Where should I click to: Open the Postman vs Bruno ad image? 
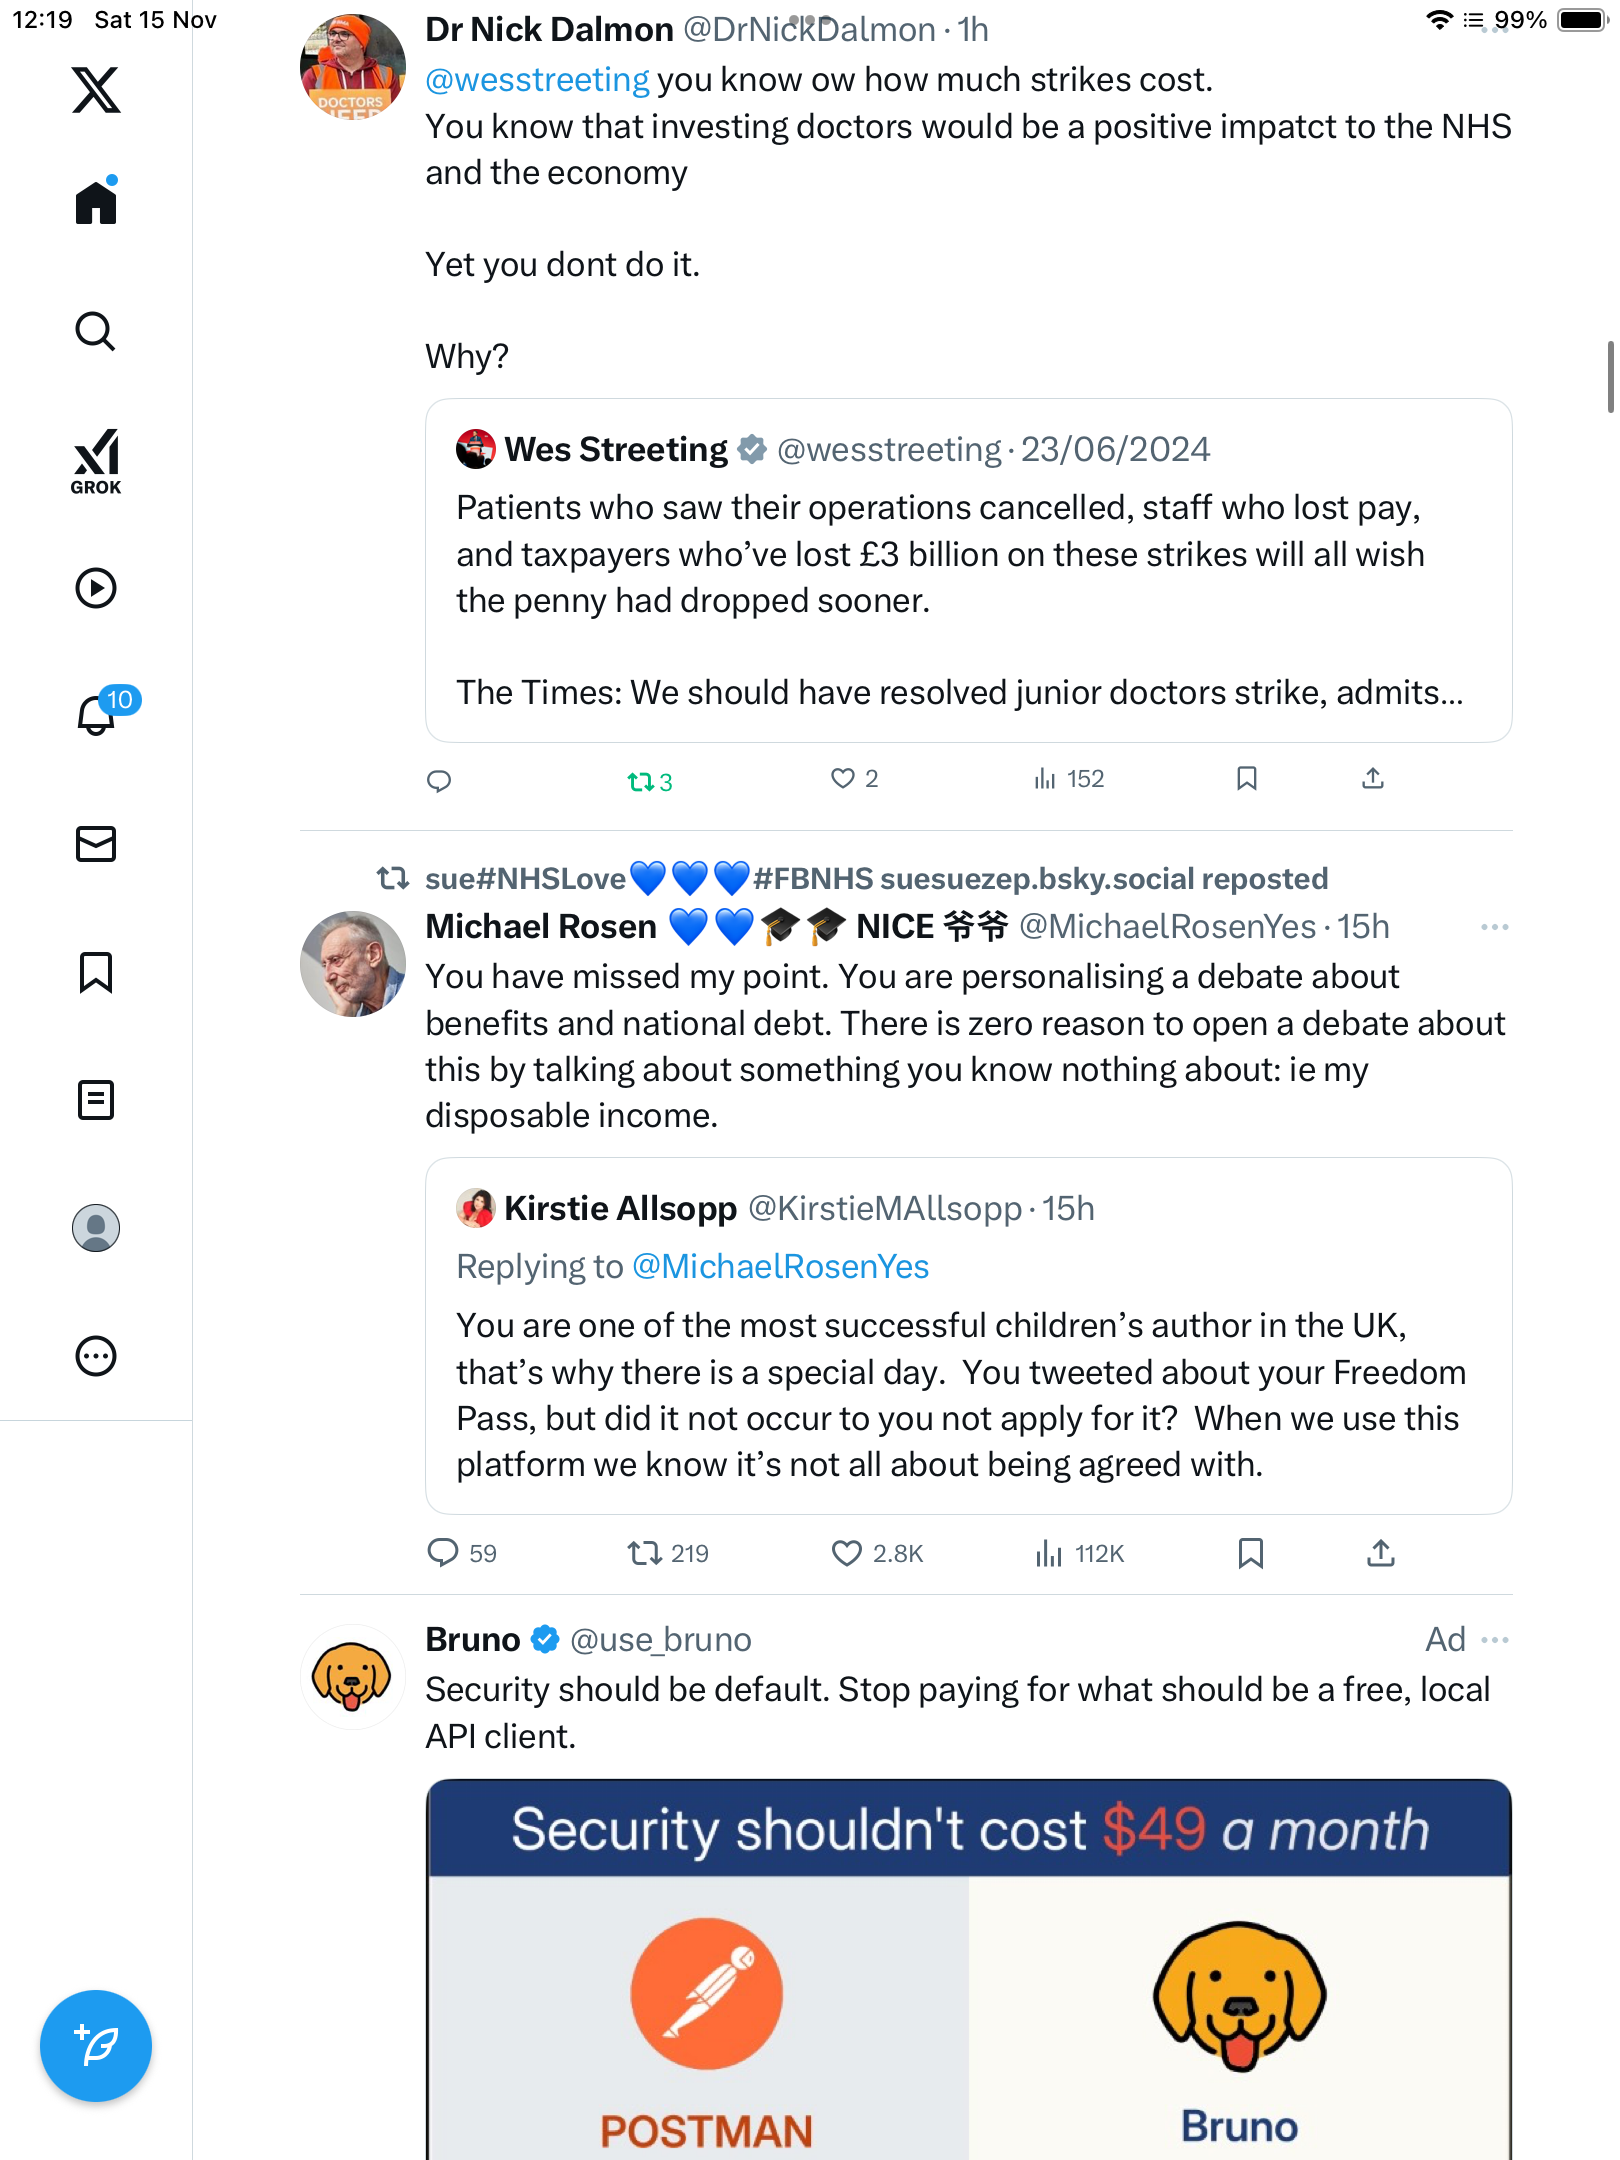pos(968,1969)
